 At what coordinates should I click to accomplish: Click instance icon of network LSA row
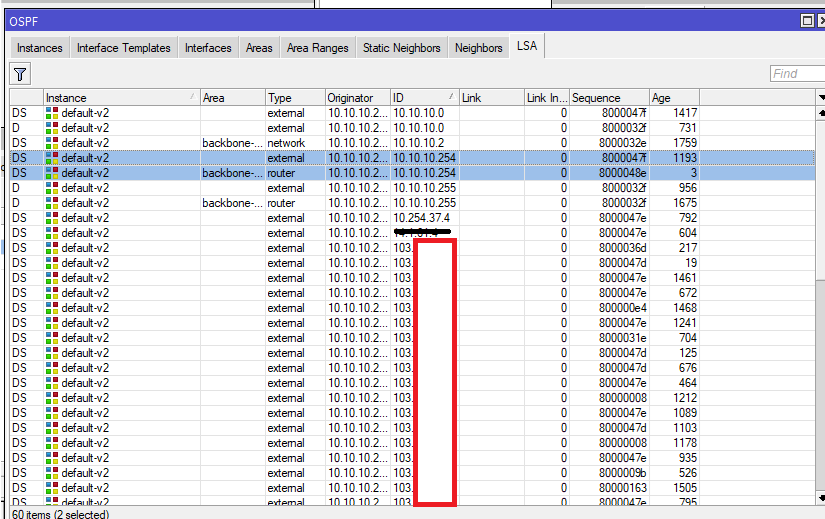(52, 143)
